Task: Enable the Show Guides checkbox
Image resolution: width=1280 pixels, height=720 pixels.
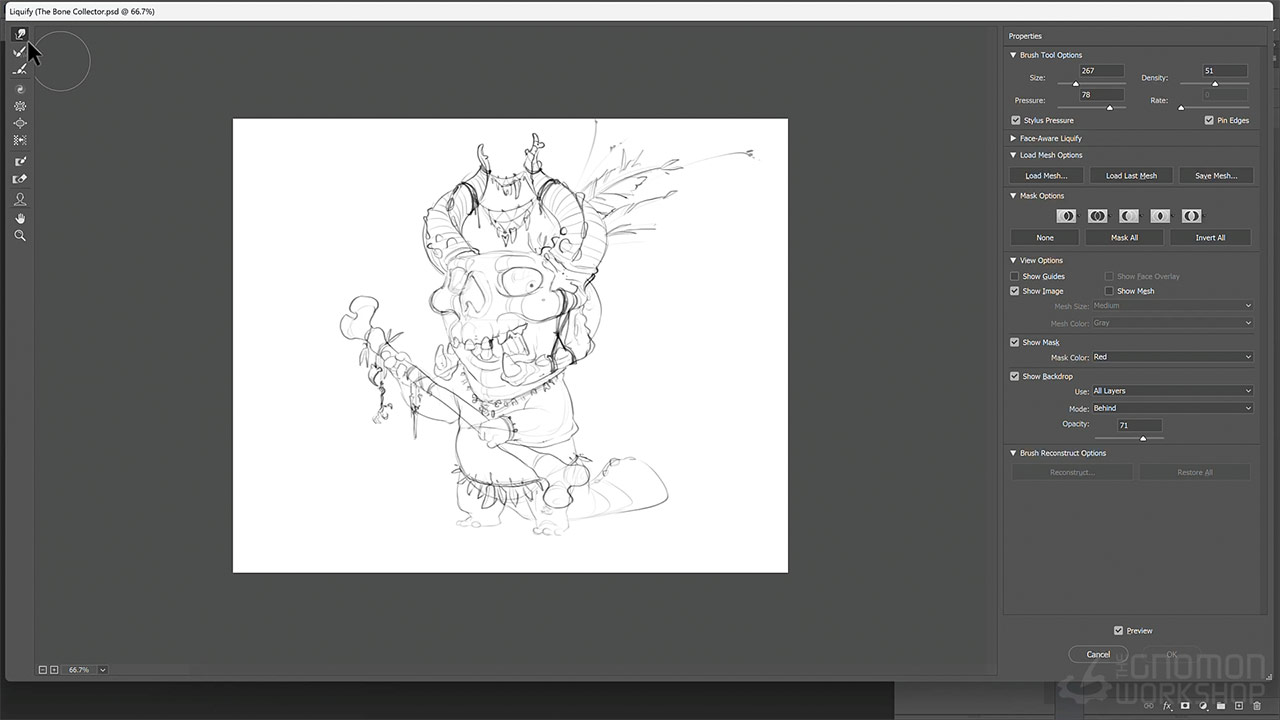Action: pyautogui.click(x=1015, y=276)
